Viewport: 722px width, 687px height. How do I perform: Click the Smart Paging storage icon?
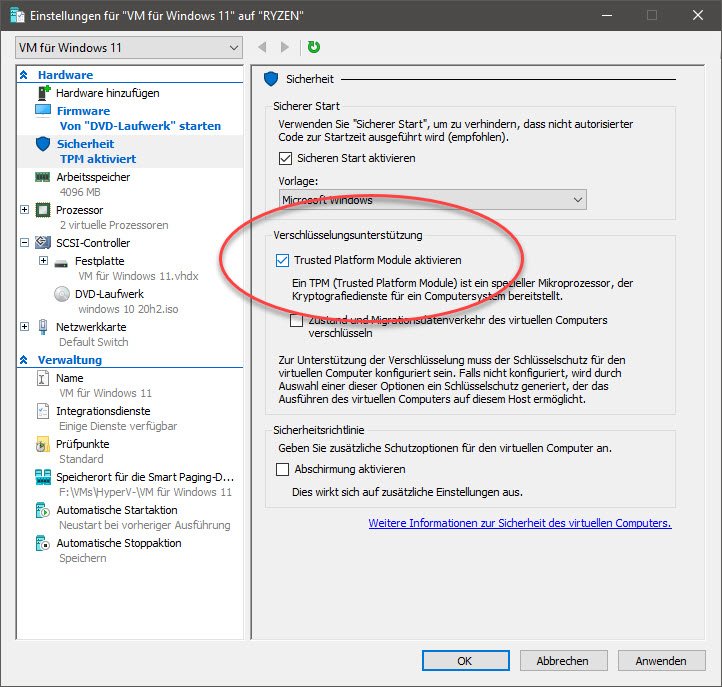(x=43, y=477)
